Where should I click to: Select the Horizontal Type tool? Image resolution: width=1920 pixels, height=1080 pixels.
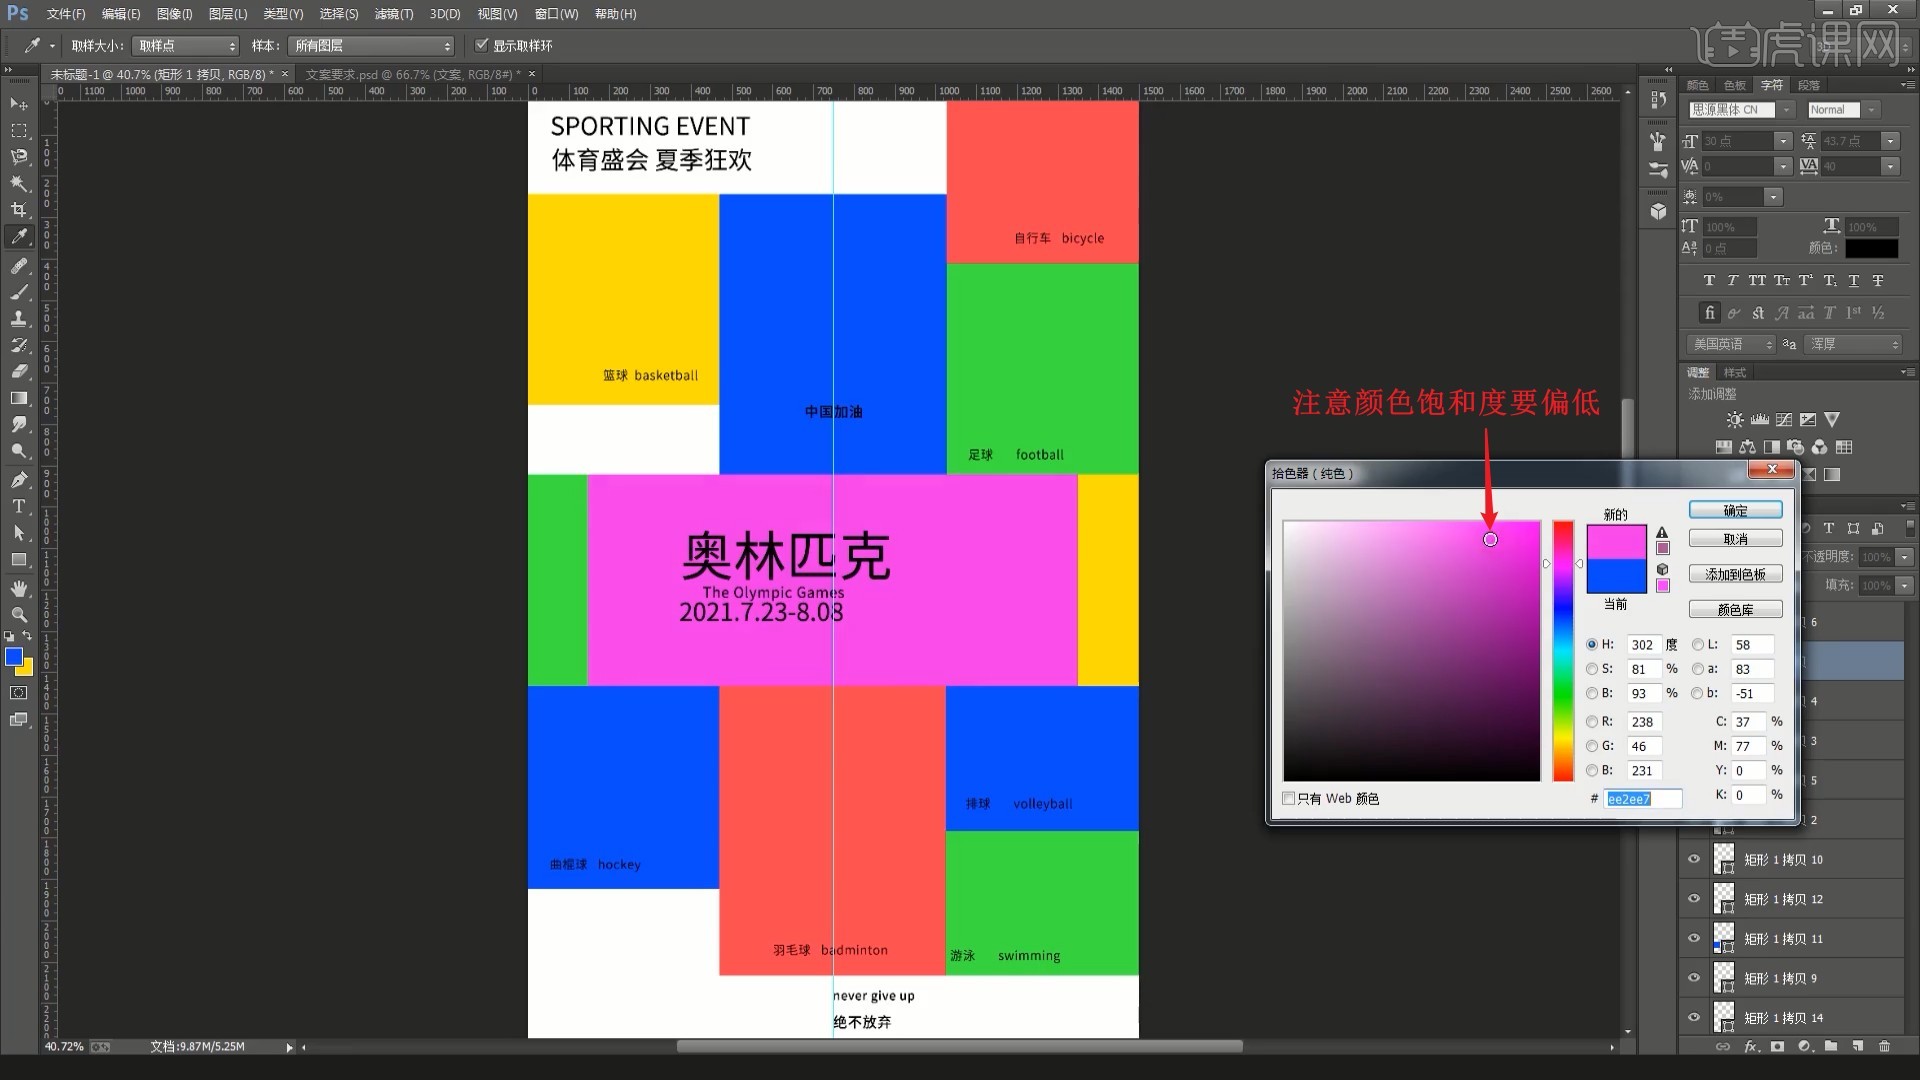[19, 506]
